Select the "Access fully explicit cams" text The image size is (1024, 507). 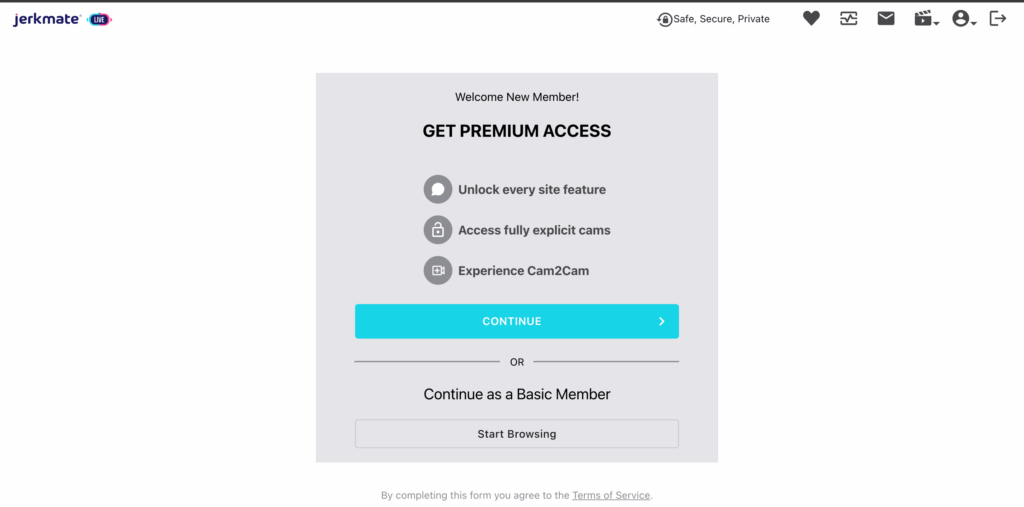tap(534, 230)
